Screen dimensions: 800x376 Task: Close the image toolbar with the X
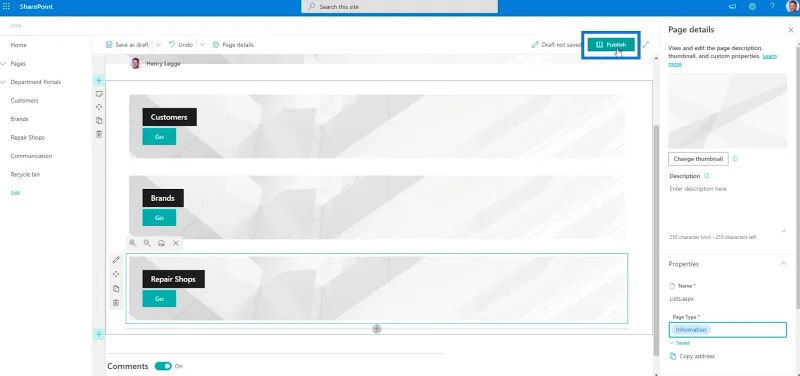(176, 243)
